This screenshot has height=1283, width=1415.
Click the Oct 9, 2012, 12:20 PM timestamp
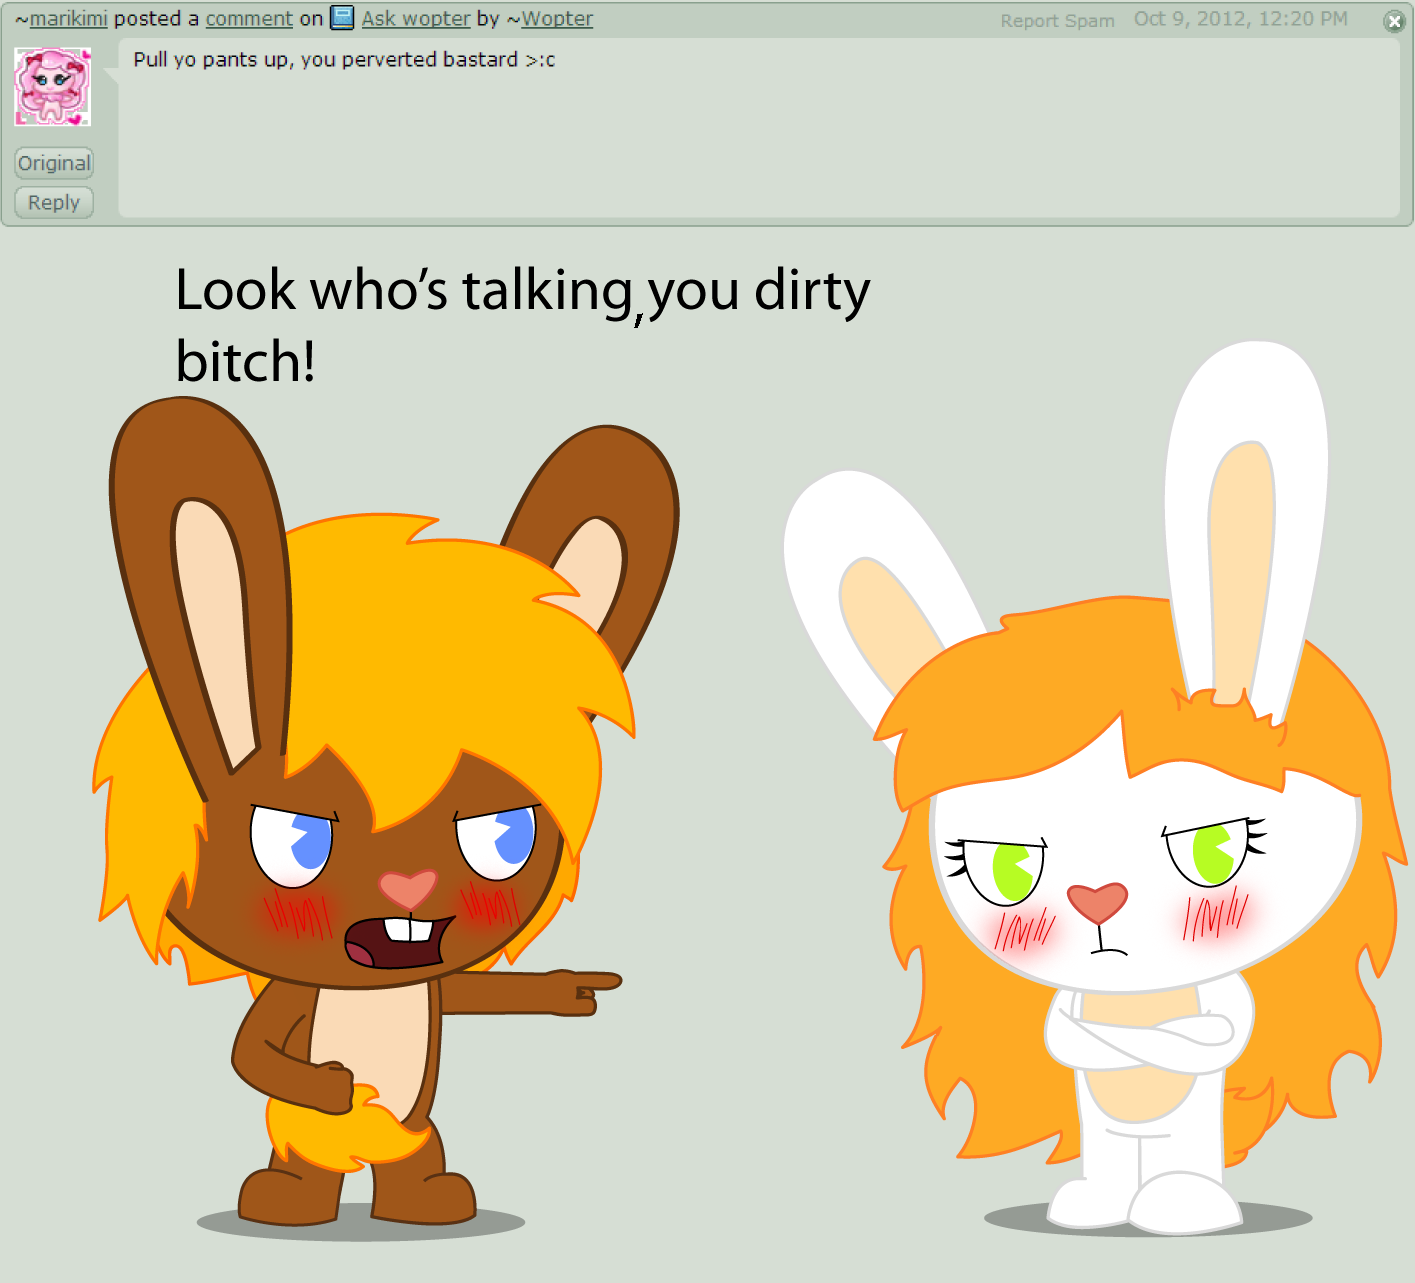point(1240,19)
